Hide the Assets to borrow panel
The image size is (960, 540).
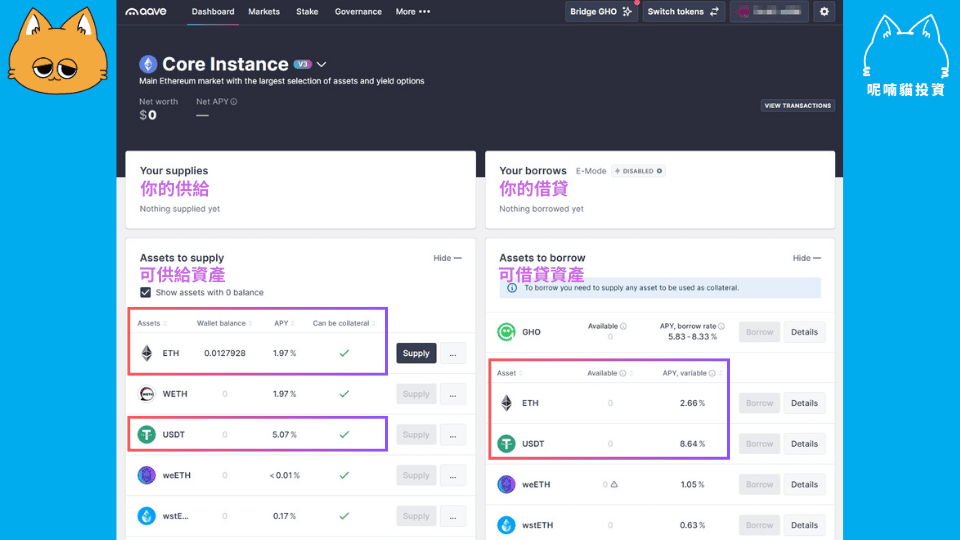click(x=806, y=258)
